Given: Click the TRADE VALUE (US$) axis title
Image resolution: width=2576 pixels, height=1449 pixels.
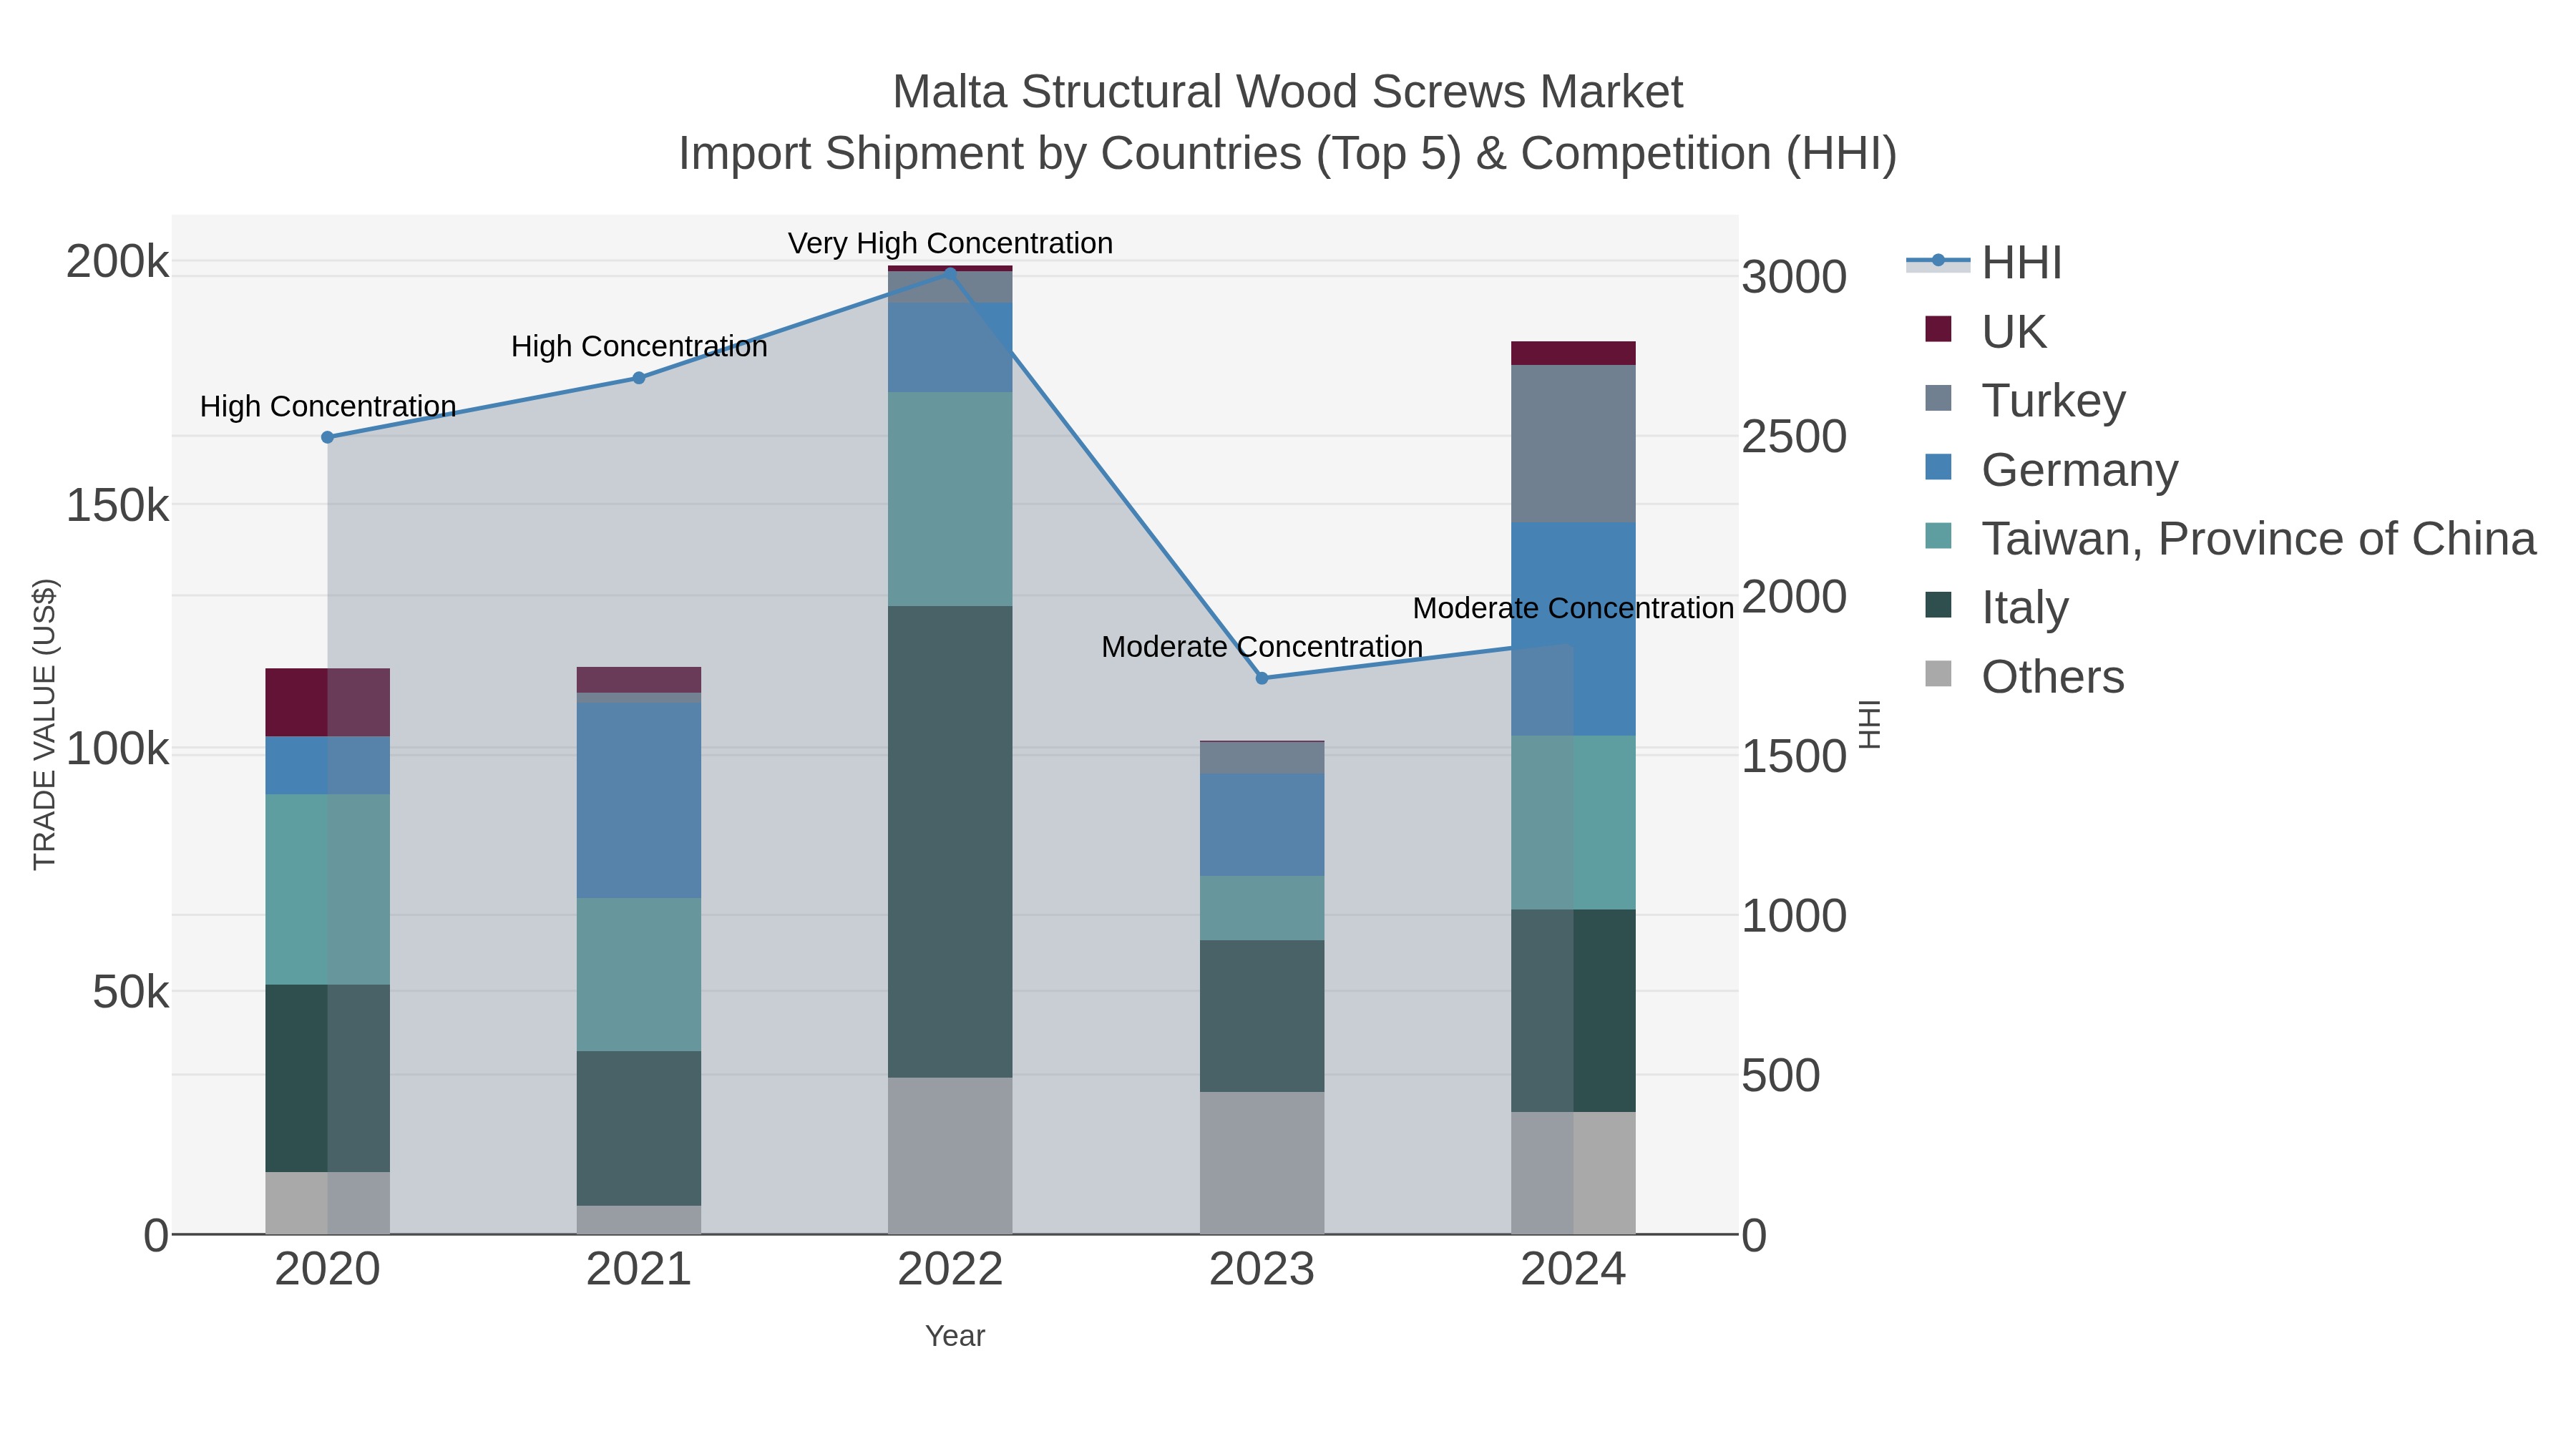Looking at the screenshot, I should click(x=44, y=724).
